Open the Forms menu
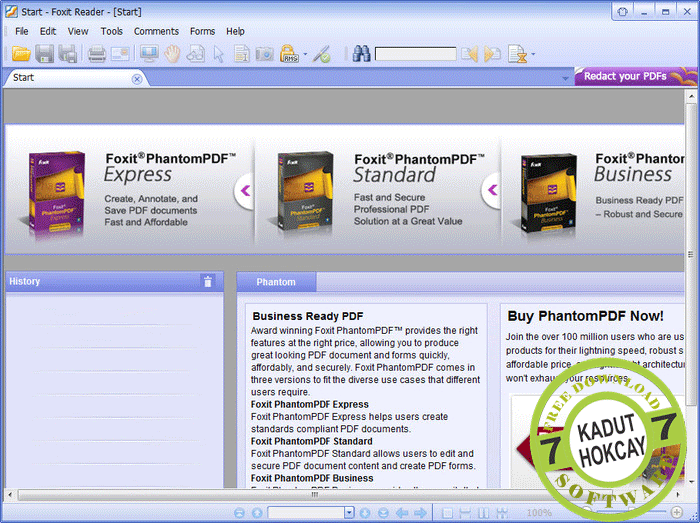Viewport: 700px width, 523px height. tap(202, 31)
